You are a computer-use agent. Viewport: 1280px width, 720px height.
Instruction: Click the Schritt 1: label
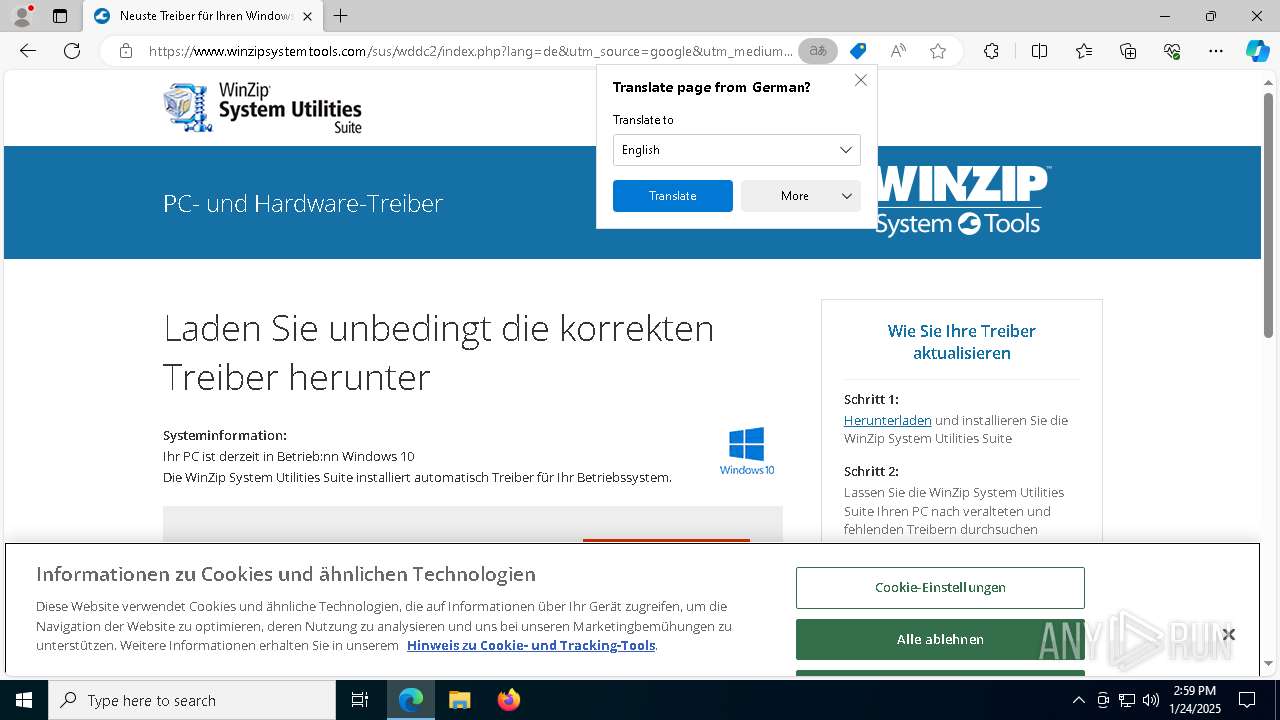click(871, 399)
